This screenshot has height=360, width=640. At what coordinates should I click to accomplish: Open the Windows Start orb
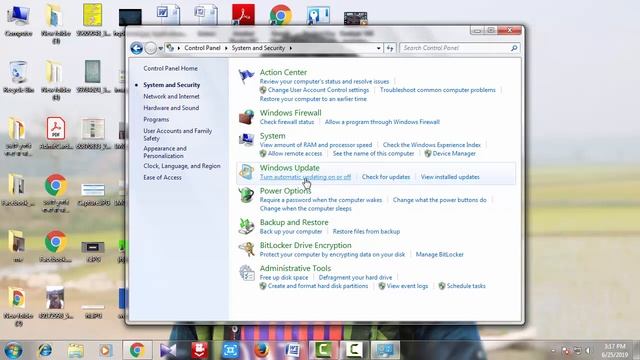[13, 350]
